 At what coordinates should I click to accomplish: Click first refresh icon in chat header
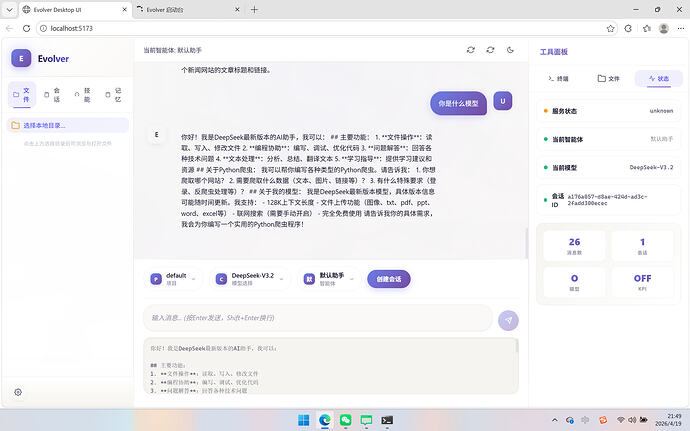click(x=471, y=50)
